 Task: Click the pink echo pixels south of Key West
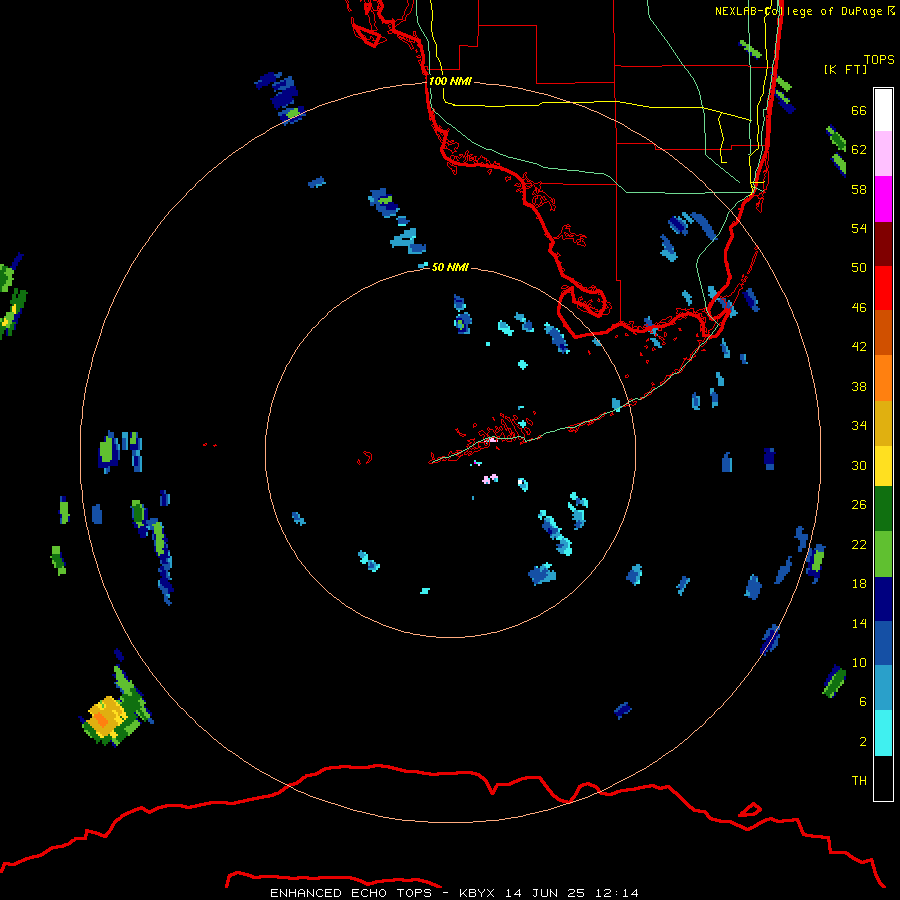click(490, 479)
